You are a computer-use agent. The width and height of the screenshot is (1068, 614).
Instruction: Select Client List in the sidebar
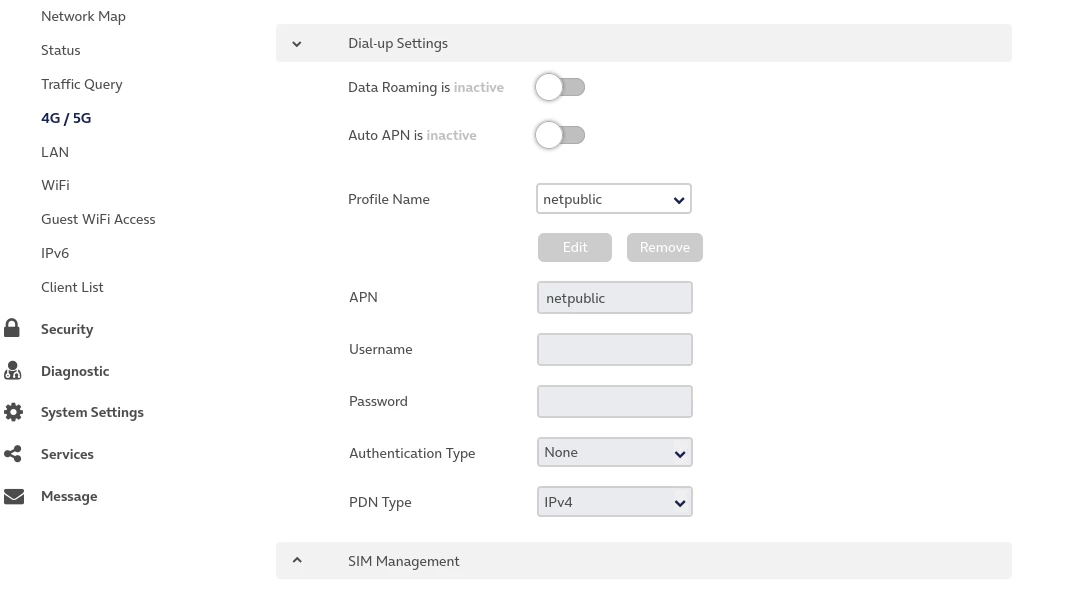[72, 287]
